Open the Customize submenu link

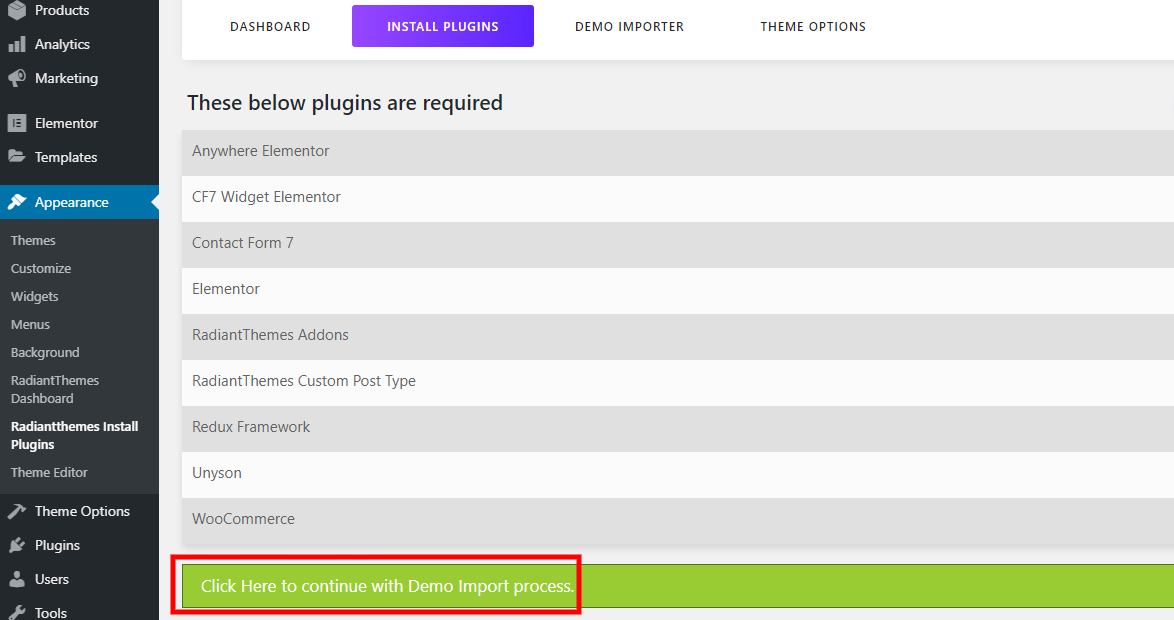[x=41, y=268]
